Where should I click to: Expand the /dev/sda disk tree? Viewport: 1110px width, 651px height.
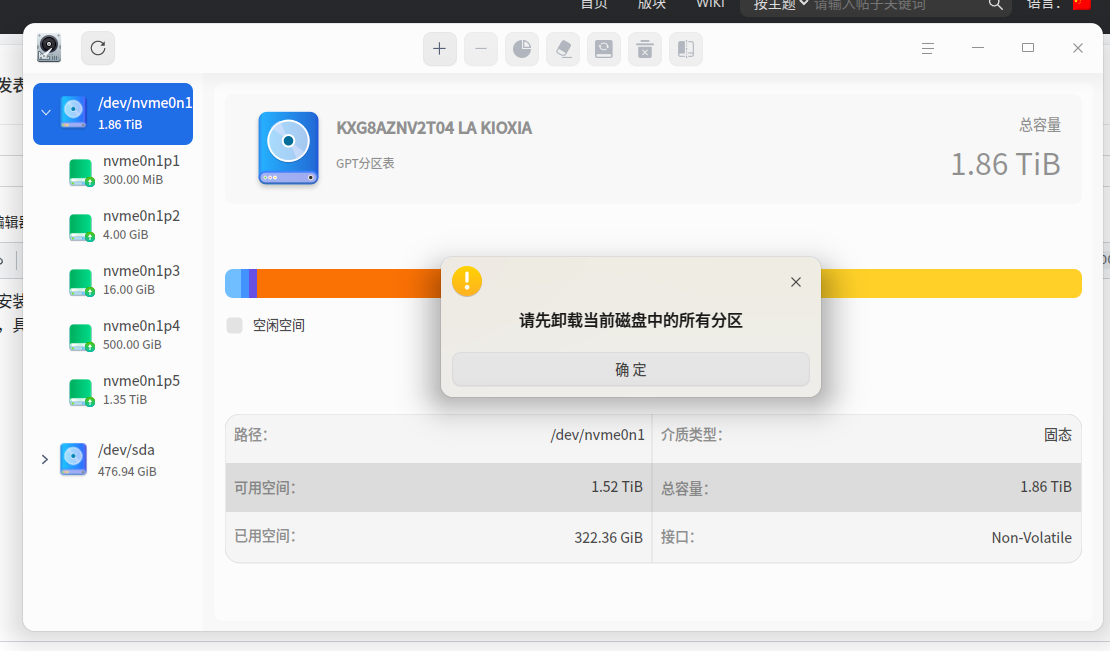tap(45, 459)
